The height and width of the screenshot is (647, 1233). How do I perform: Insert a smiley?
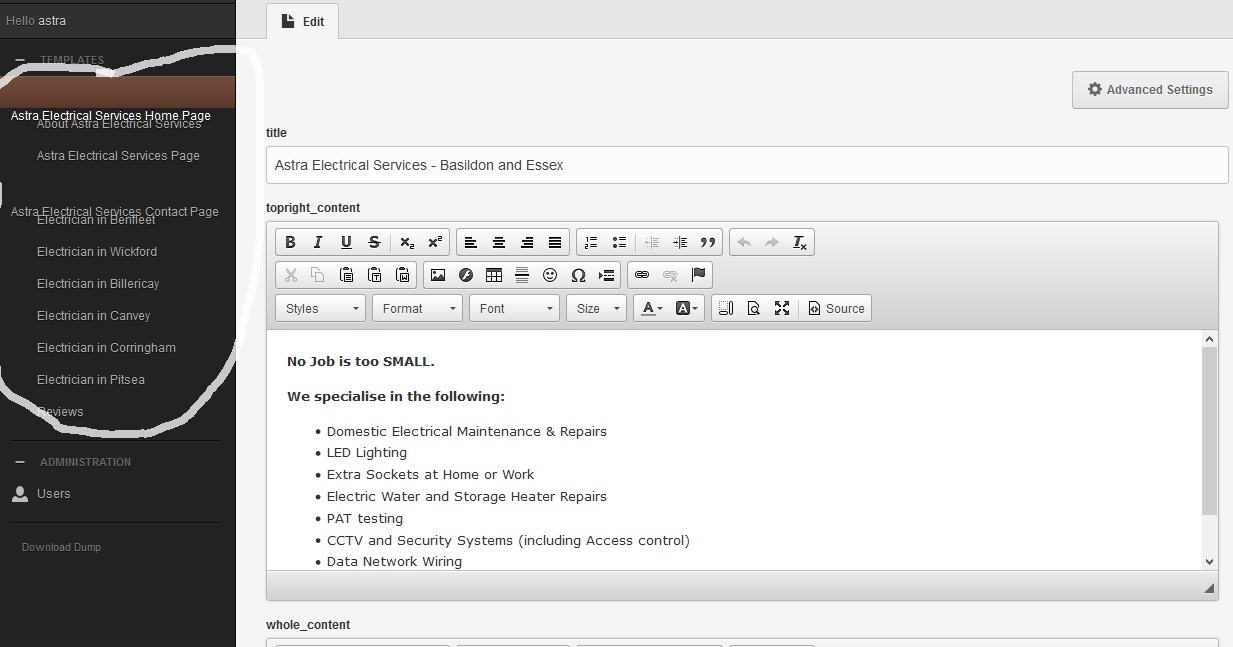point(550,275)
